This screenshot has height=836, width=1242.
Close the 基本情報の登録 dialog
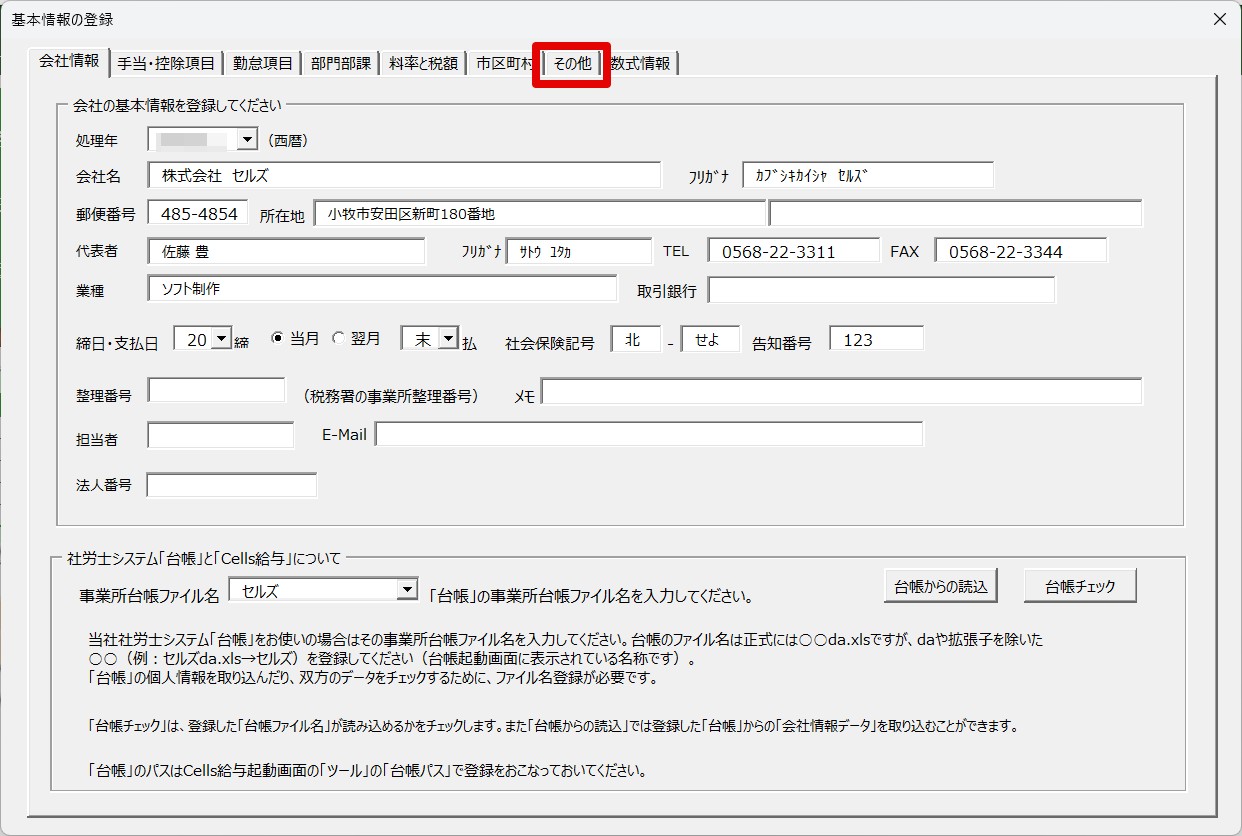[1219, 19]
